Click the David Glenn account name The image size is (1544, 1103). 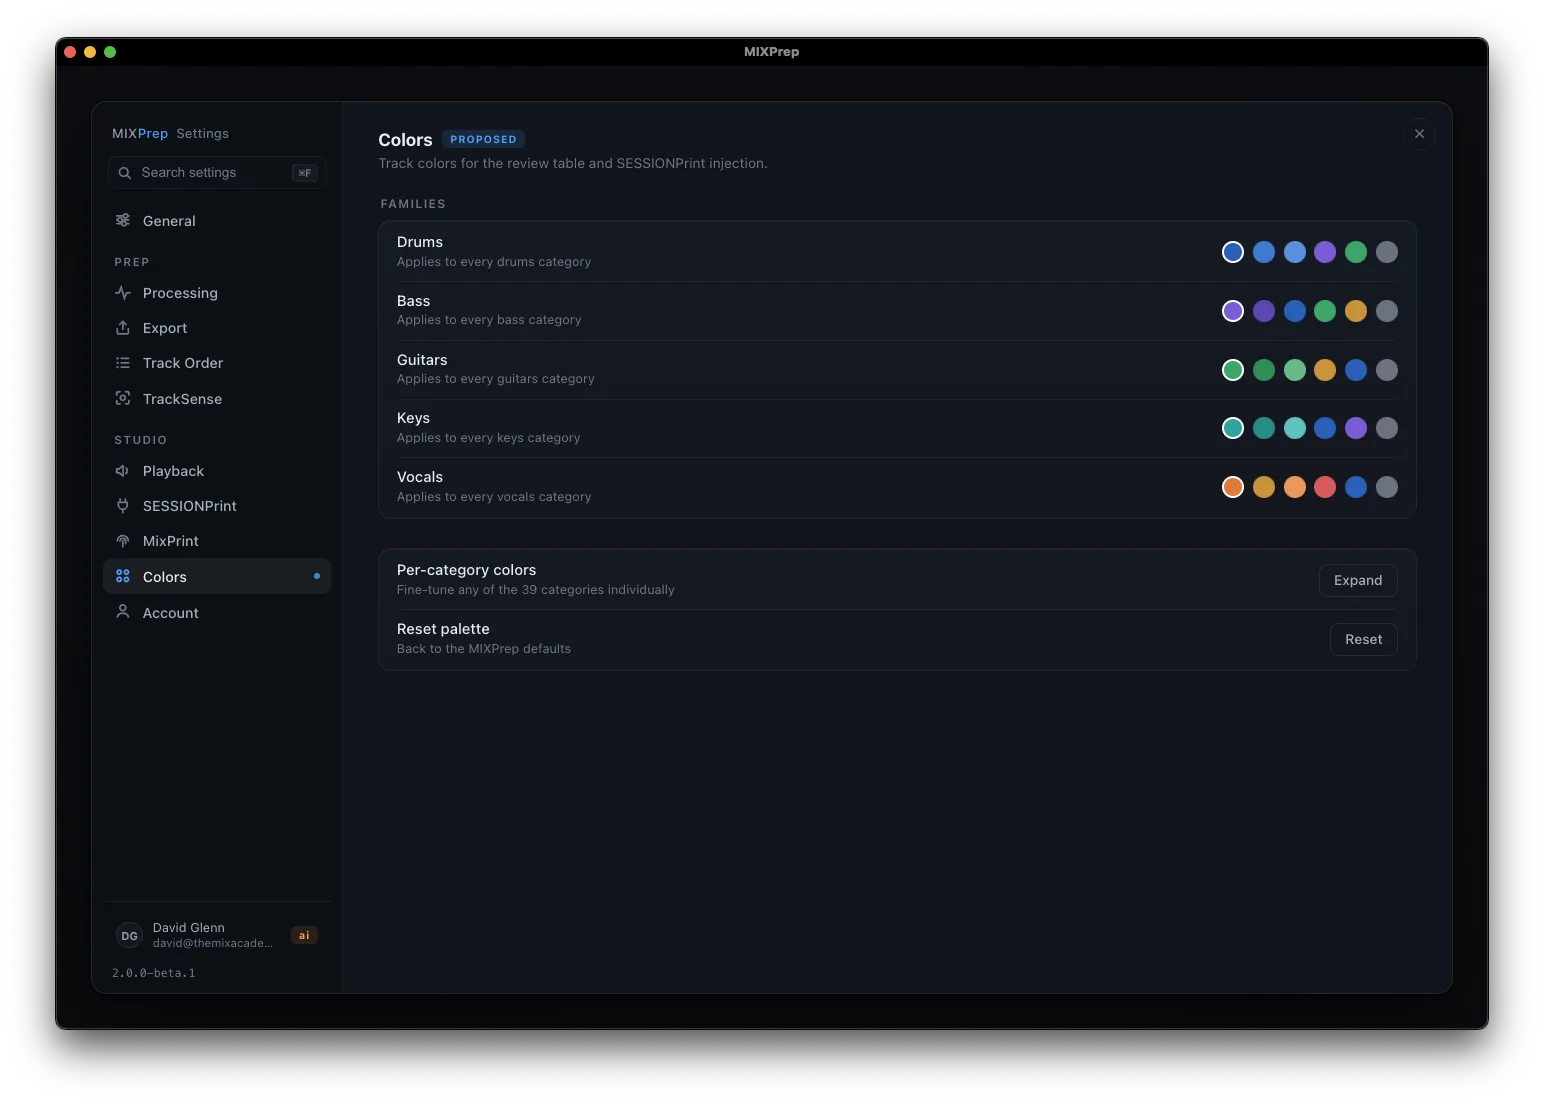[x=189, y=928]
